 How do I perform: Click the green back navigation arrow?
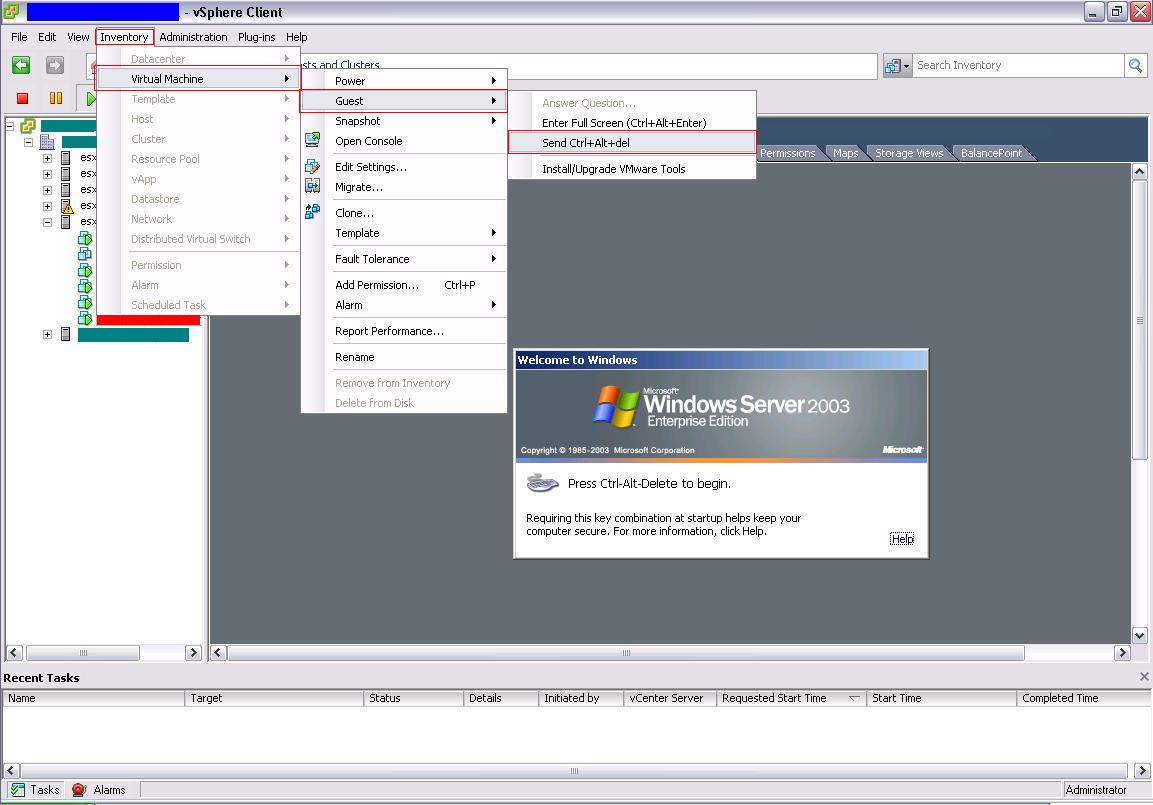click(x=21, y=65)
